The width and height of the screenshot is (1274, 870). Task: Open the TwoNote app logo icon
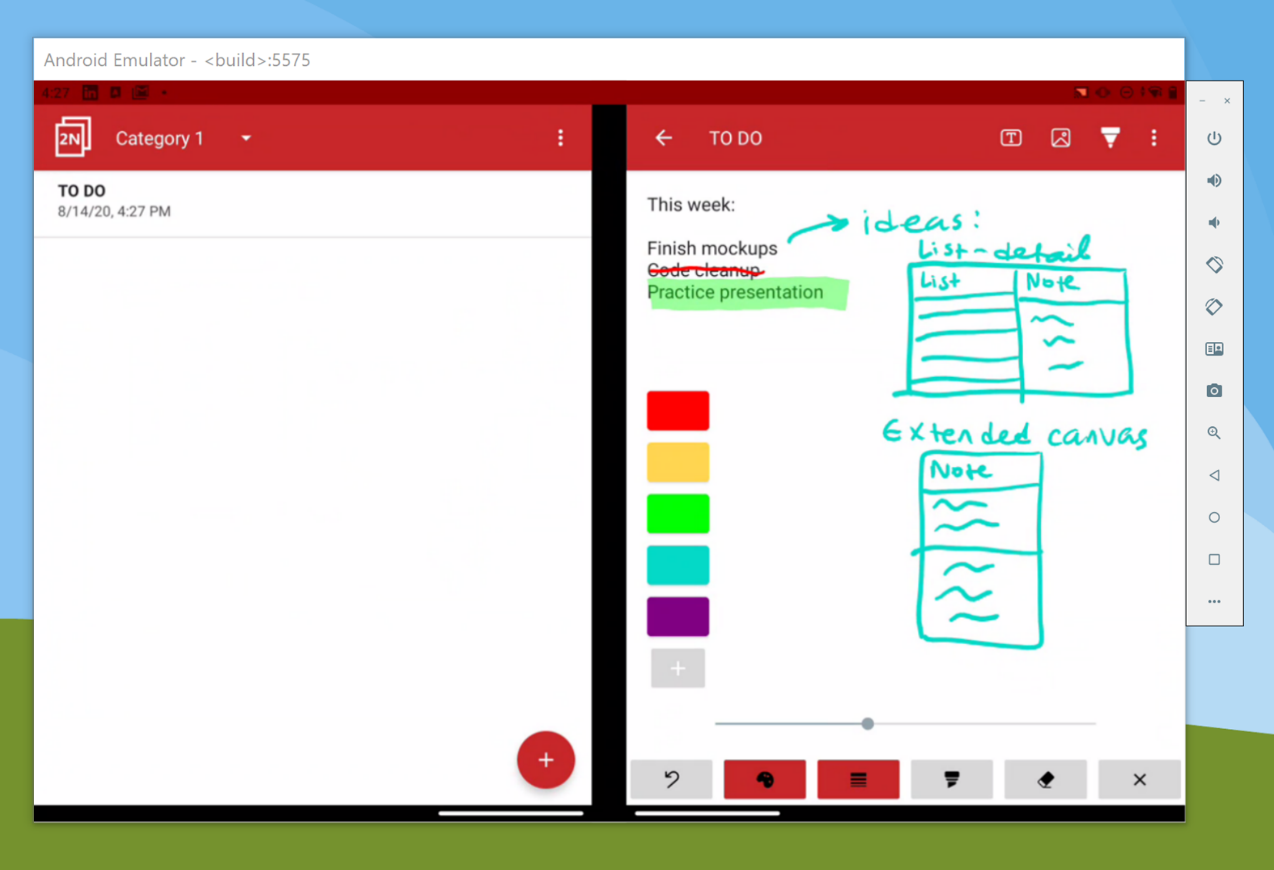point(72,138)
